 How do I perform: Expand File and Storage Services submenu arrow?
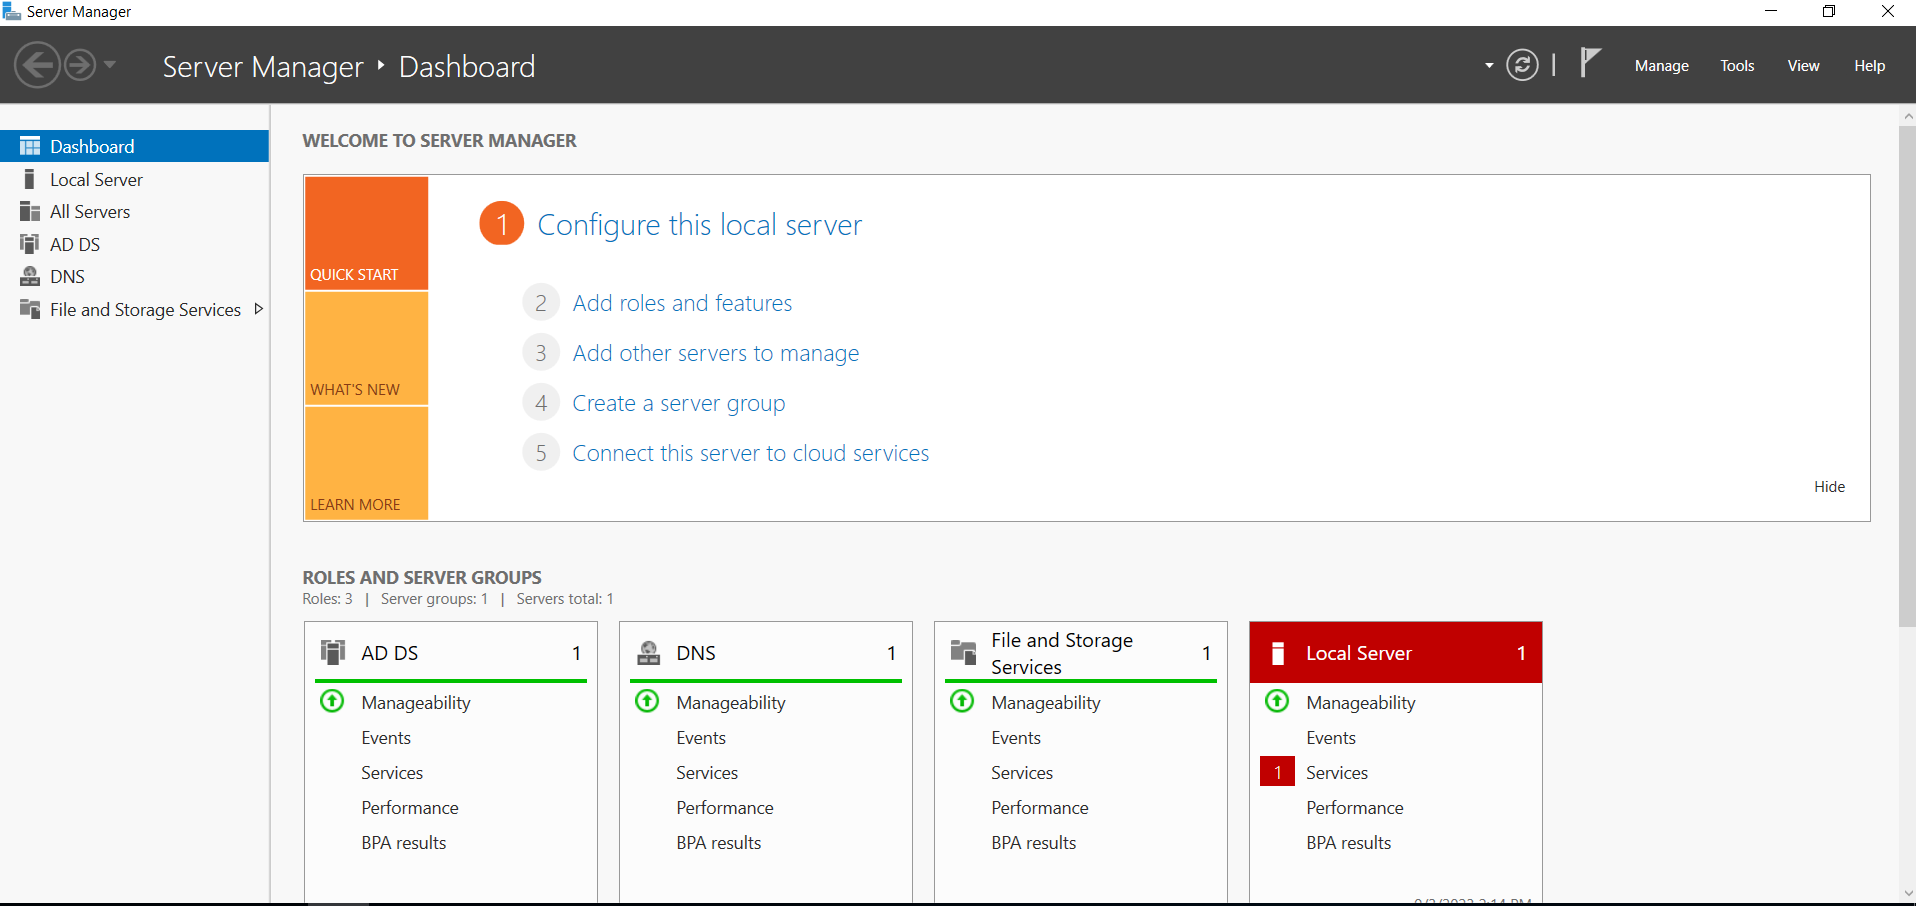pyautogui.click(x=259, y=309)
